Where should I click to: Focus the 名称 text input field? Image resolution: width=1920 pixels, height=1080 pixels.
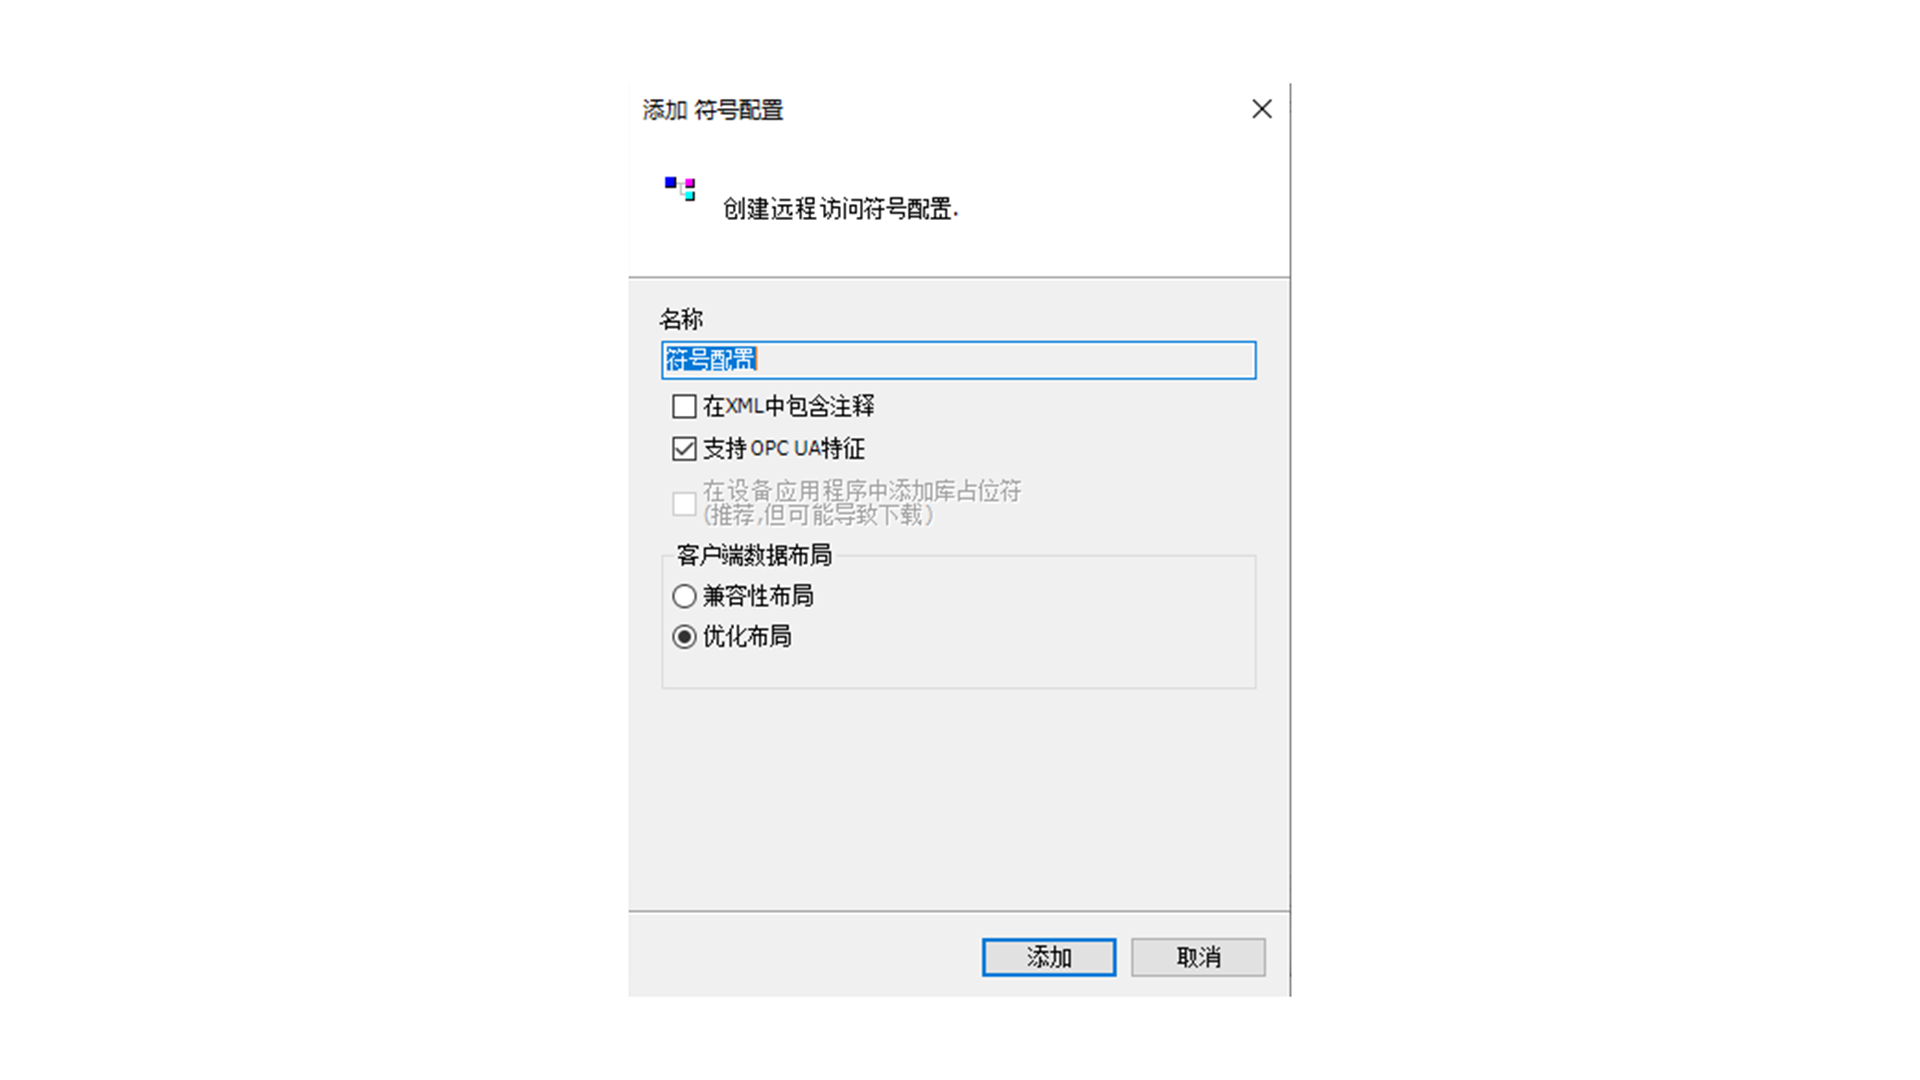pyautogui.click(x=958, y=360)
